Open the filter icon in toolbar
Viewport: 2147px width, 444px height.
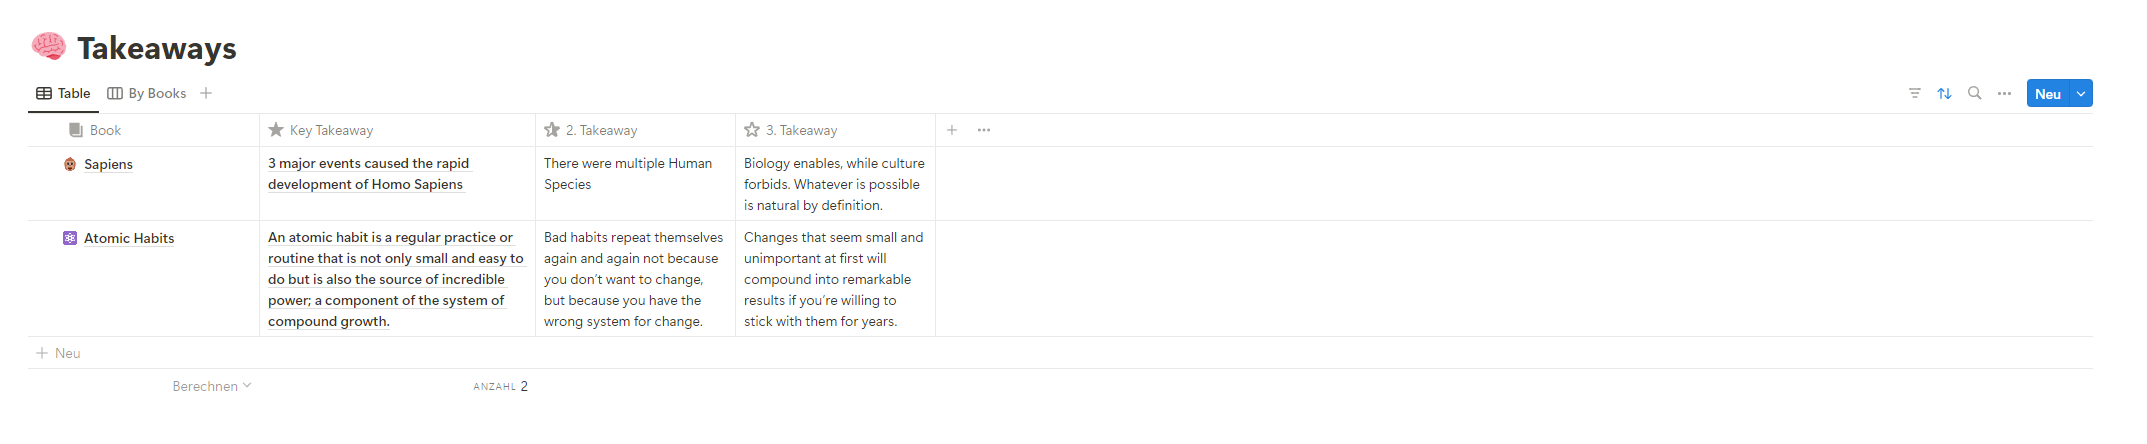click(x=1914, y=93)
